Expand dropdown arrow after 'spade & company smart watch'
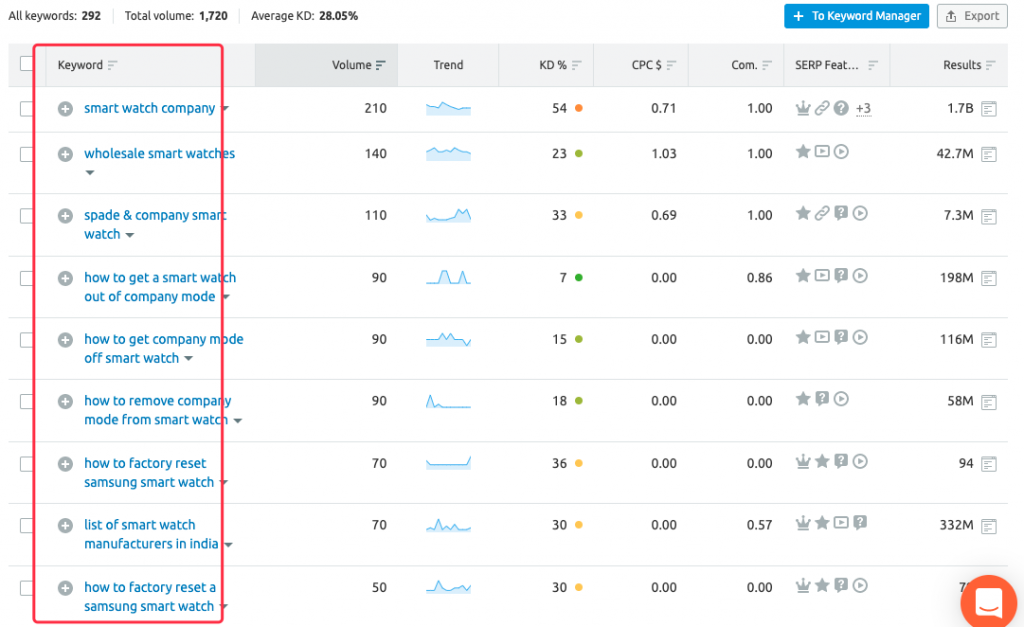Viewport: 1024px width, 627px height. tap(130, 235)
